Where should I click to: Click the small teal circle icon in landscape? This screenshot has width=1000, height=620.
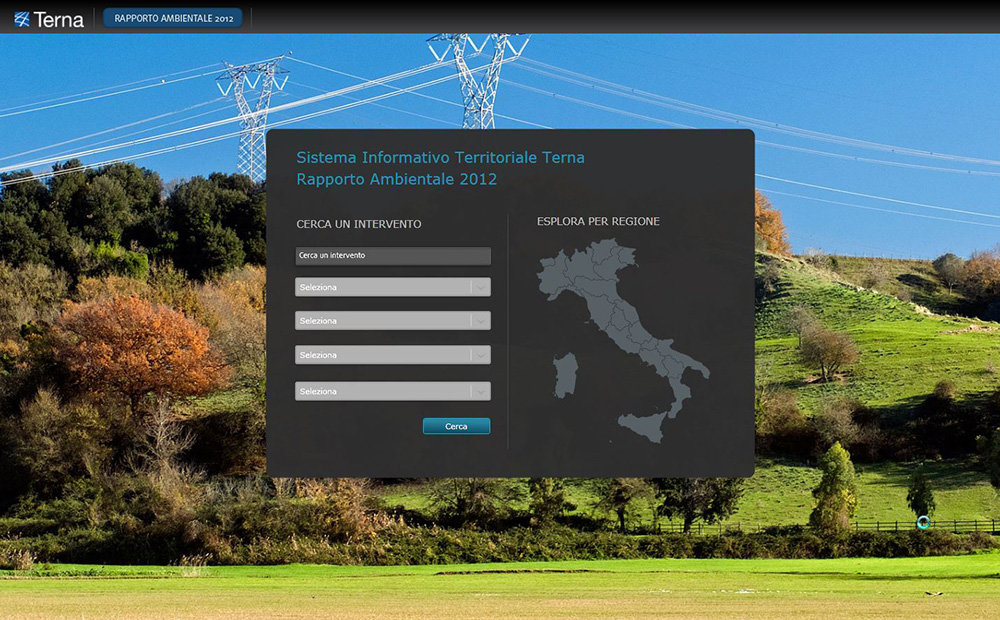click(x=923, y=522)
